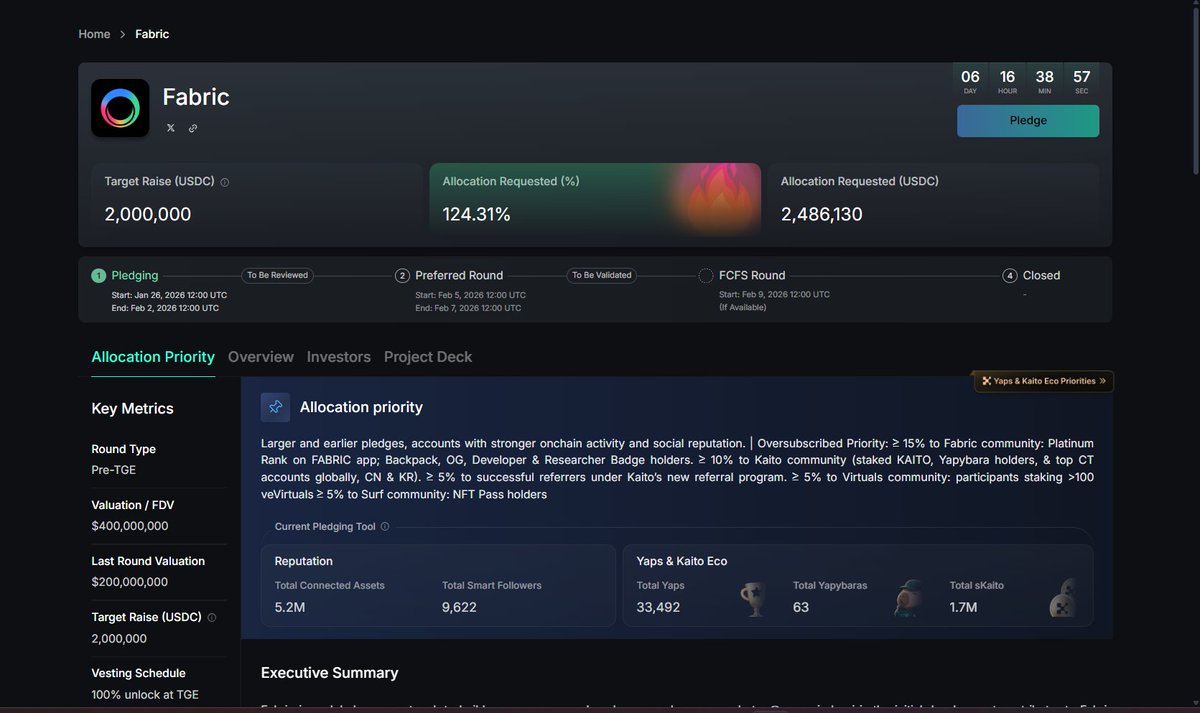Click info icon next to Target Raise (USDC) card
The image size is (1200, 713).
224,182
